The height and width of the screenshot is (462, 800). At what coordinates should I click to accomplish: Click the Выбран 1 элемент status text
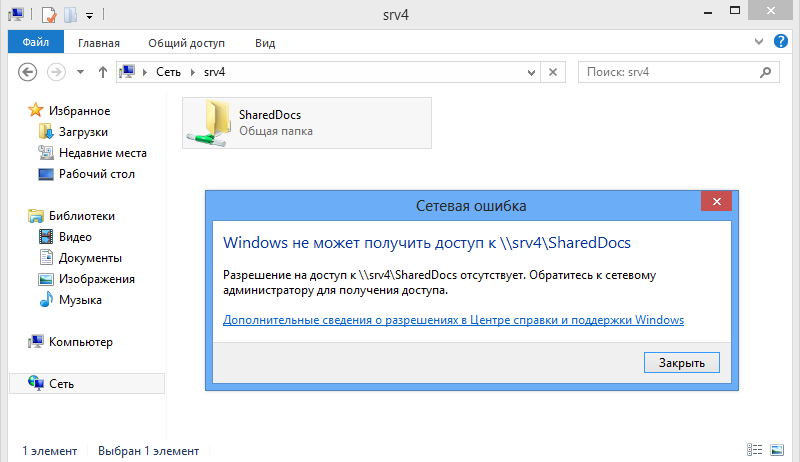[x=148, y=451]
